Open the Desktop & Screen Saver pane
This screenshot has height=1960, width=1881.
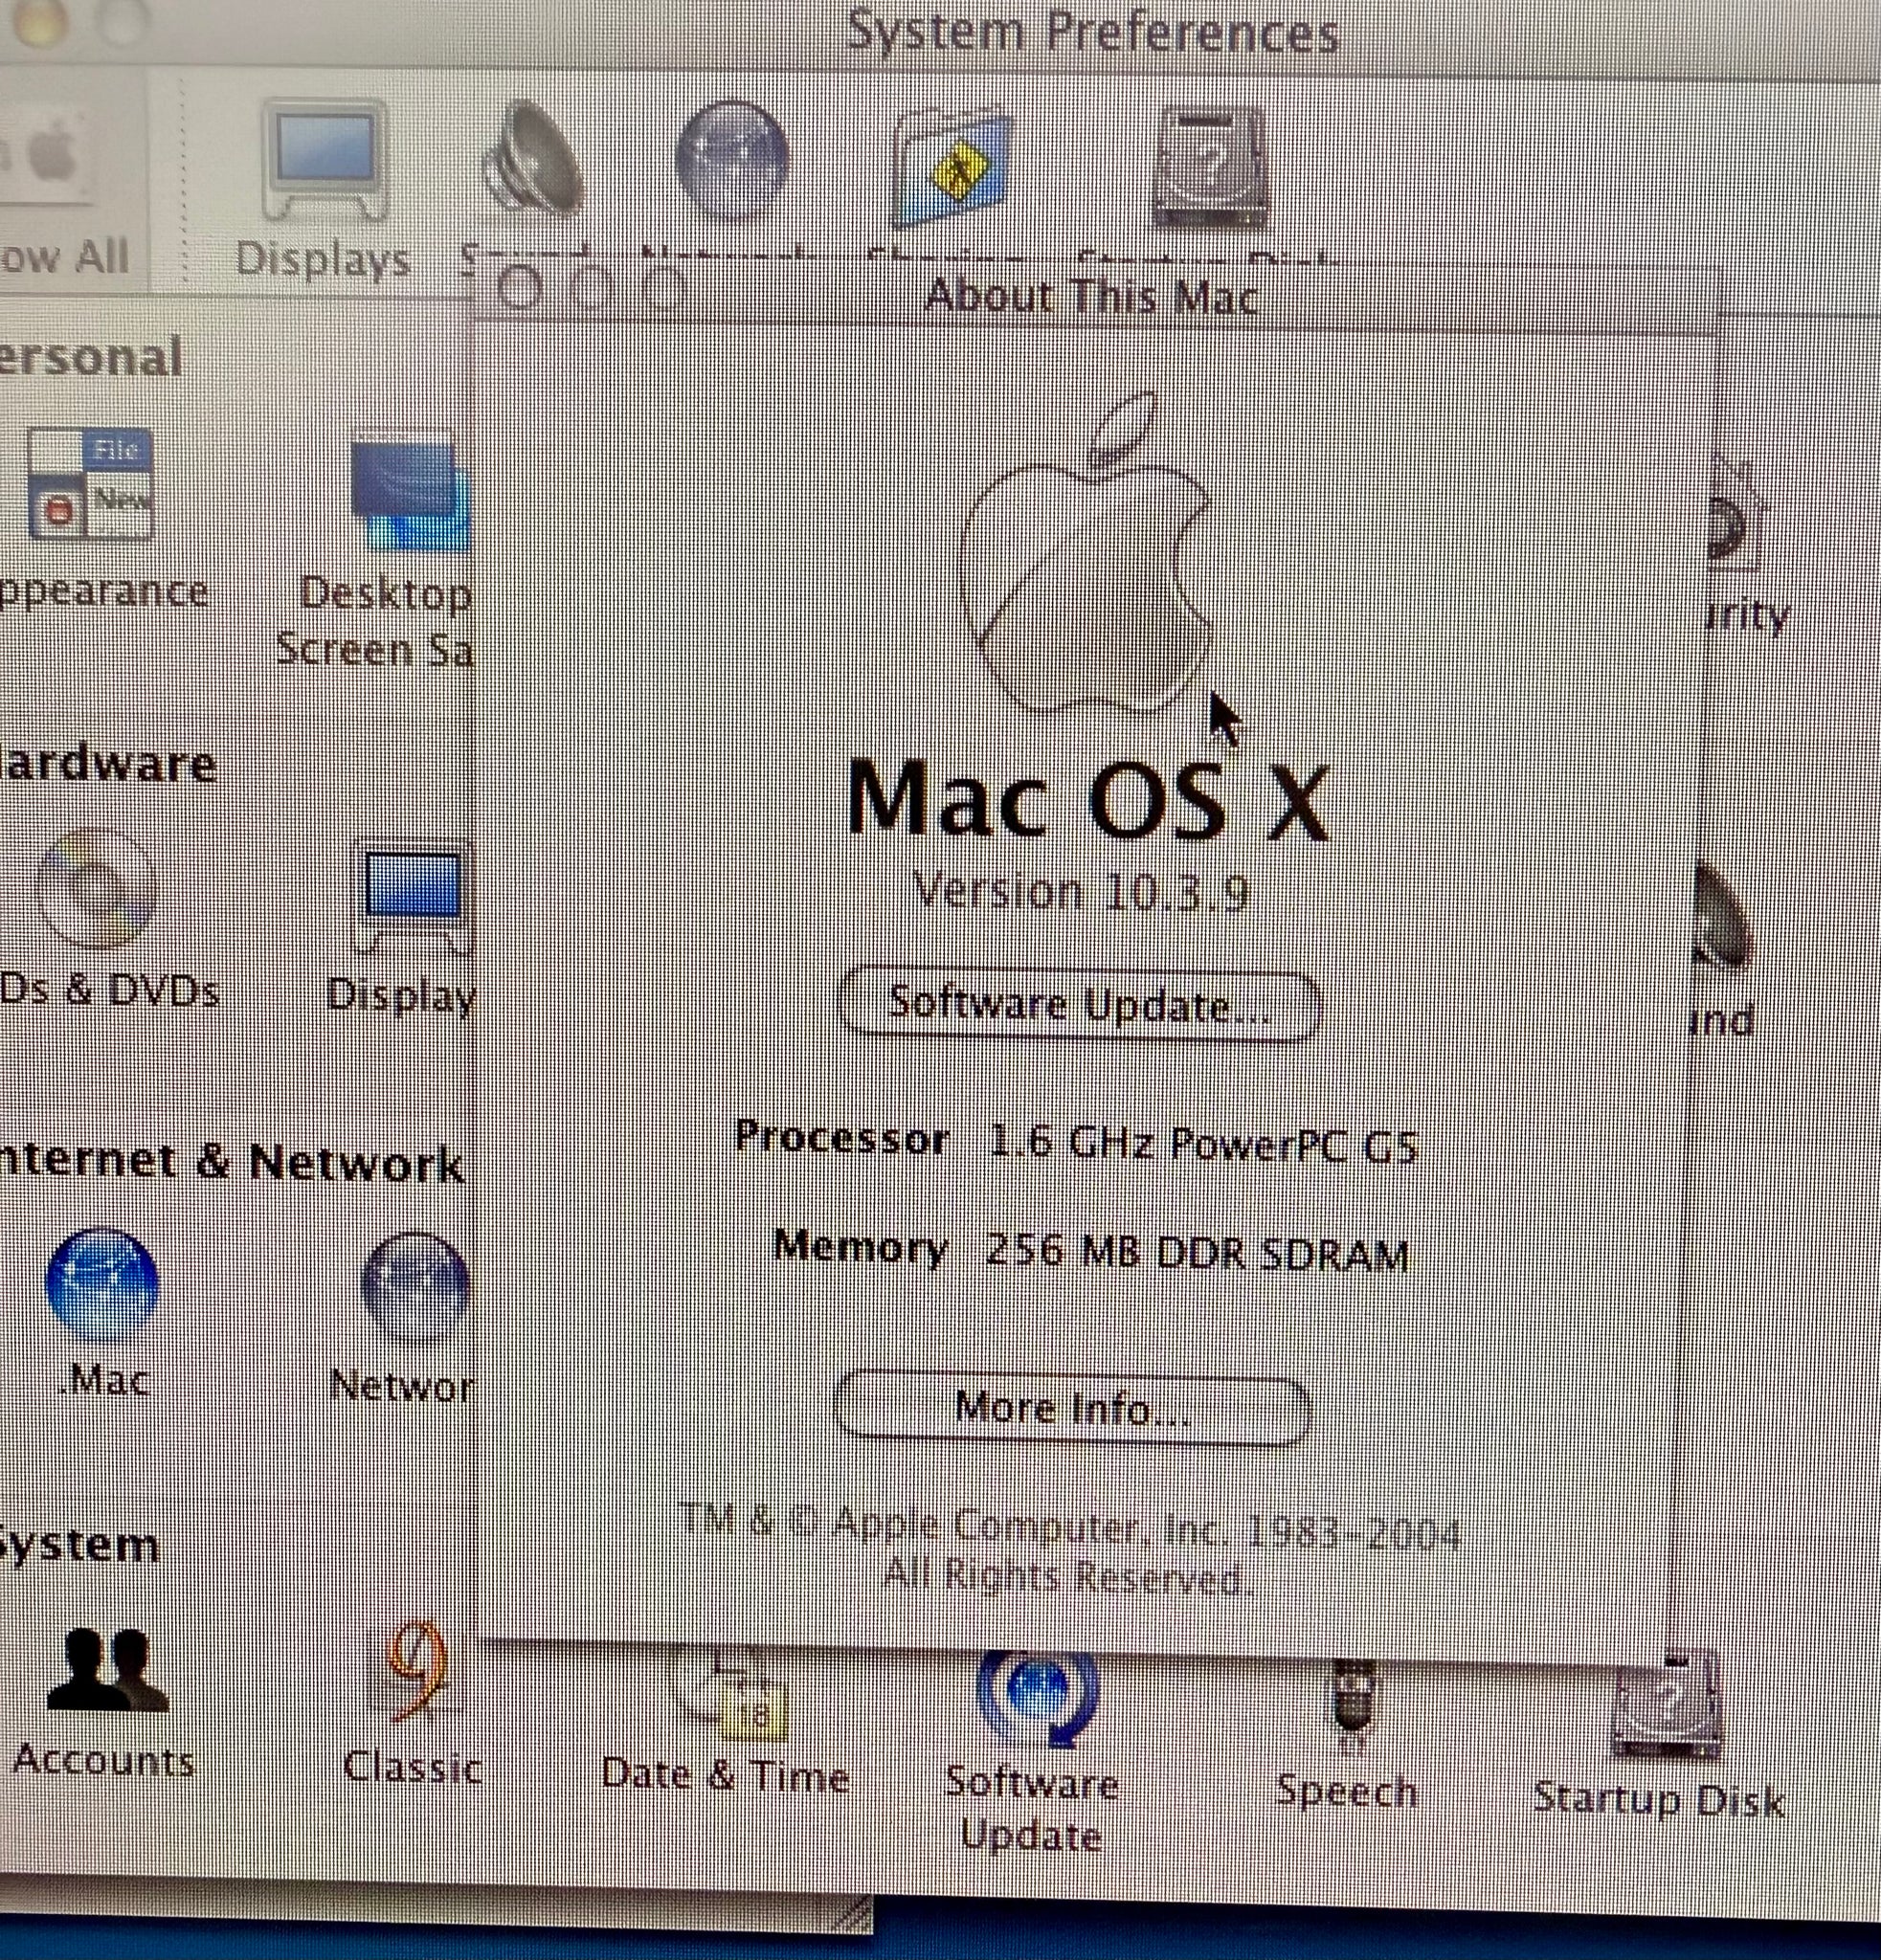click(412, 492)
